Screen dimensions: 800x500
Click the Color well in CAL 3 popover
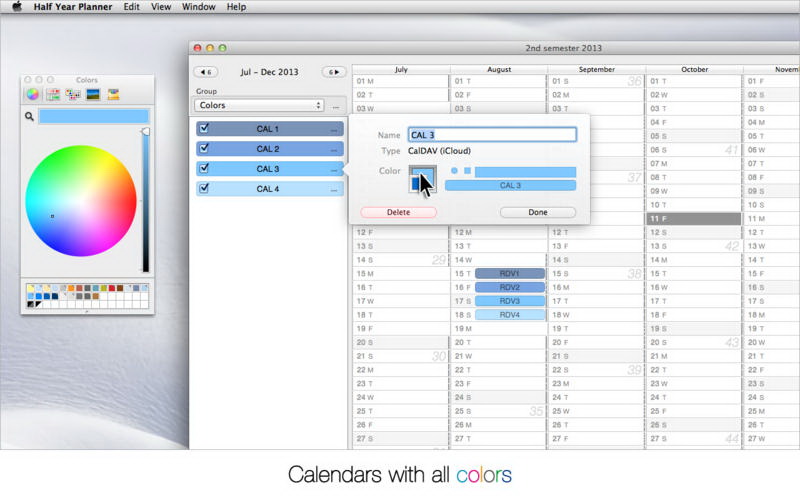point(420,180)
